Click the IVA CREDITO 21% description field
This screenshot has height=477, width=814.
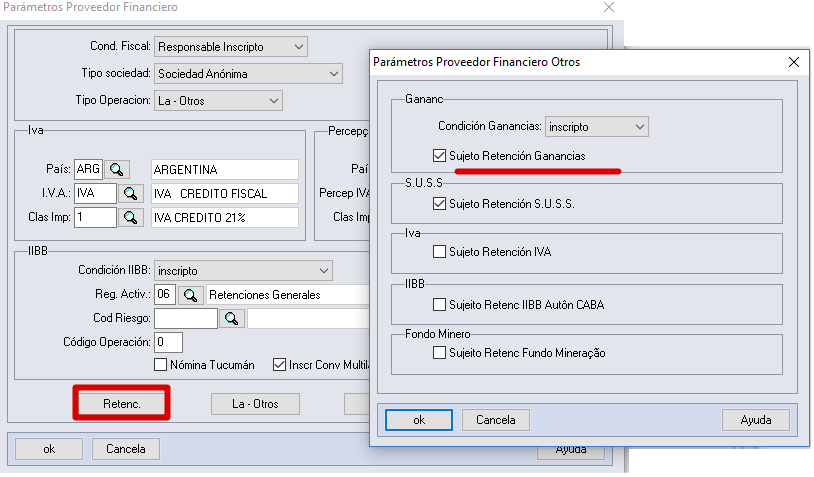[225, 217]
